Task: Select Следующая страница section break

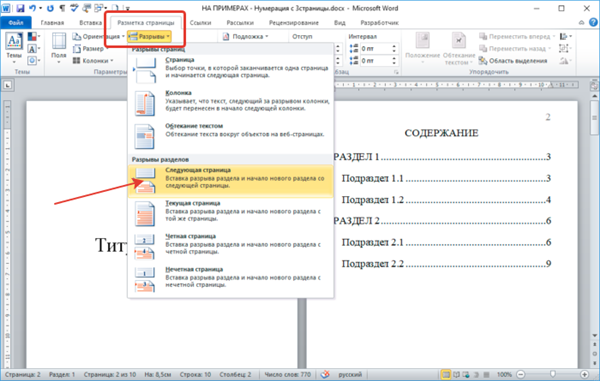Action: [231, 181]
